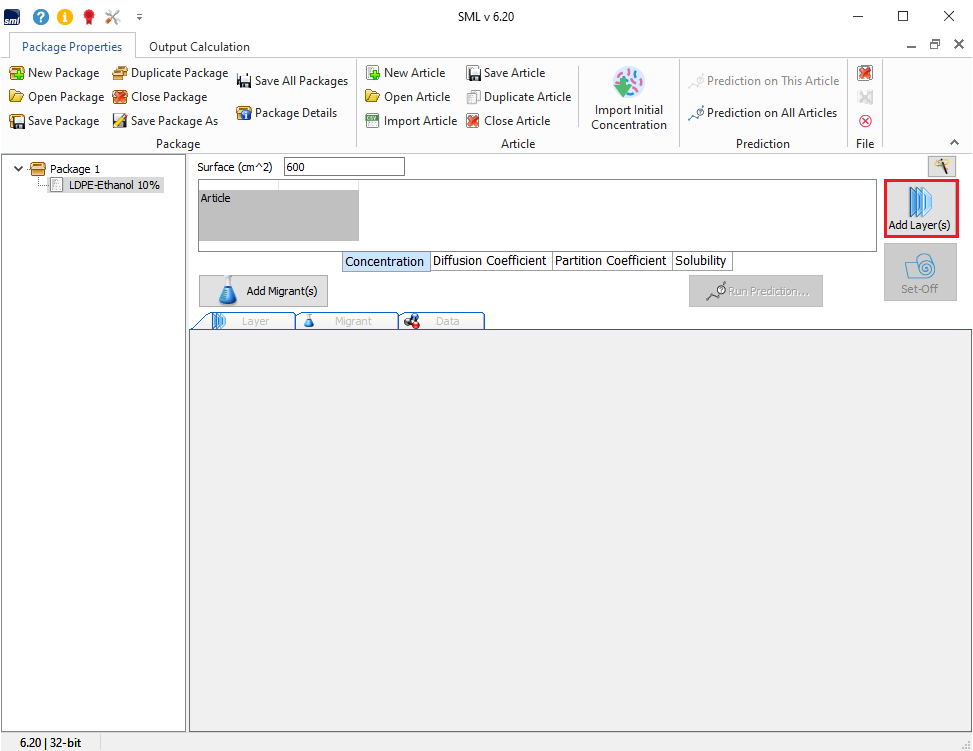Open Import Initial Concentration
The image size is (973, 751).
coord(628,100)
